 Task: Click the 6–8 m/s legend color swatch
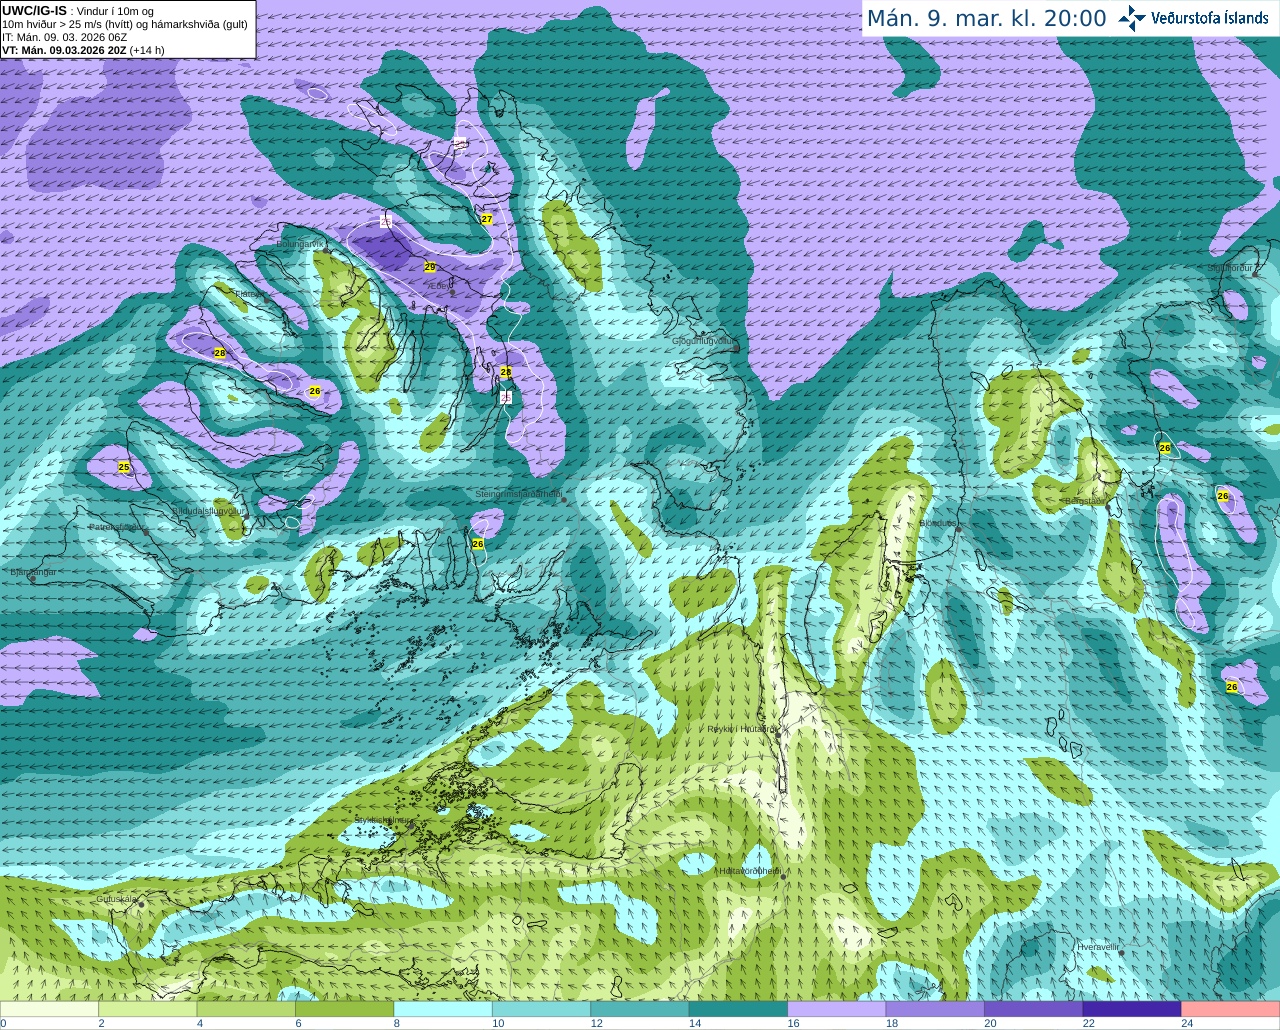[x=345, y=1009]
